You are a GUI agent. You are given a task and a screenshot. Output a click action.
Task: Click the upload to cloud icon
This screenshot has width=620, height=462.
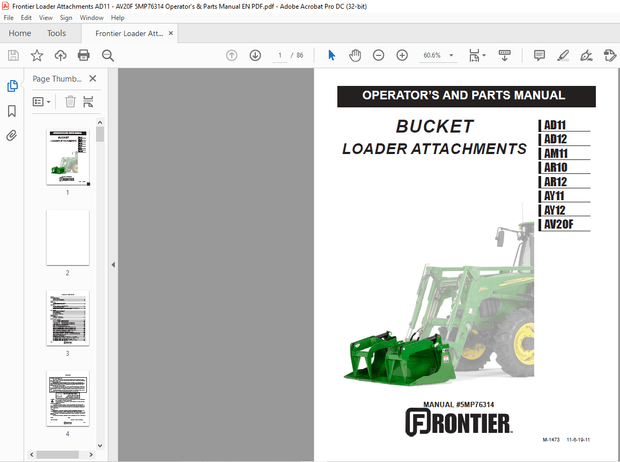coord(60,55)
